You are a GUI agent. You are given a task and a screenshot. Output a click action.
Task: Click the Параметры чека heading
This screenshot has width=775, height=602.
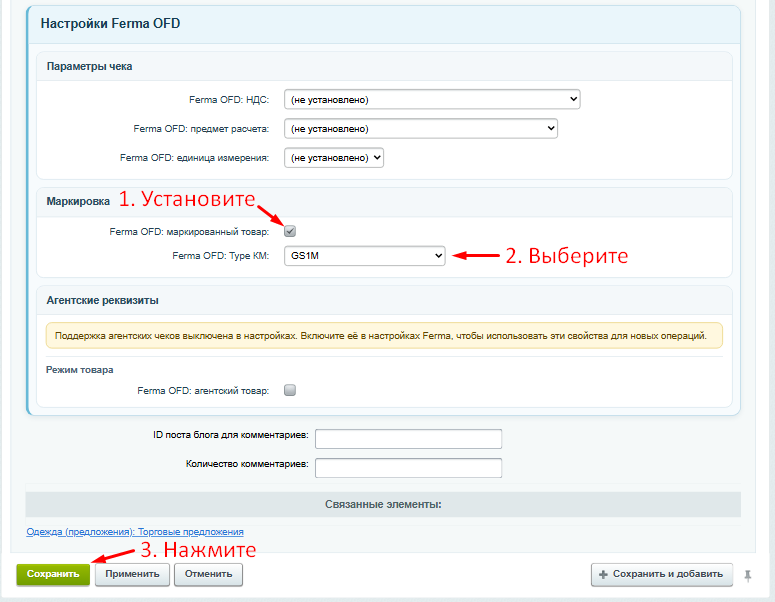(x=89, y=66)
